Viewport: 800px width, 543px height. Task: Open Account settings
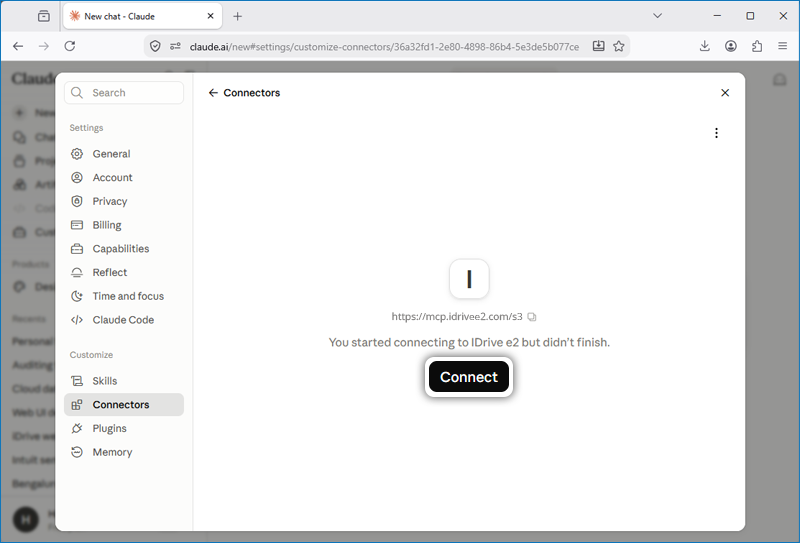pyautogui.click(x=123, y=178)
